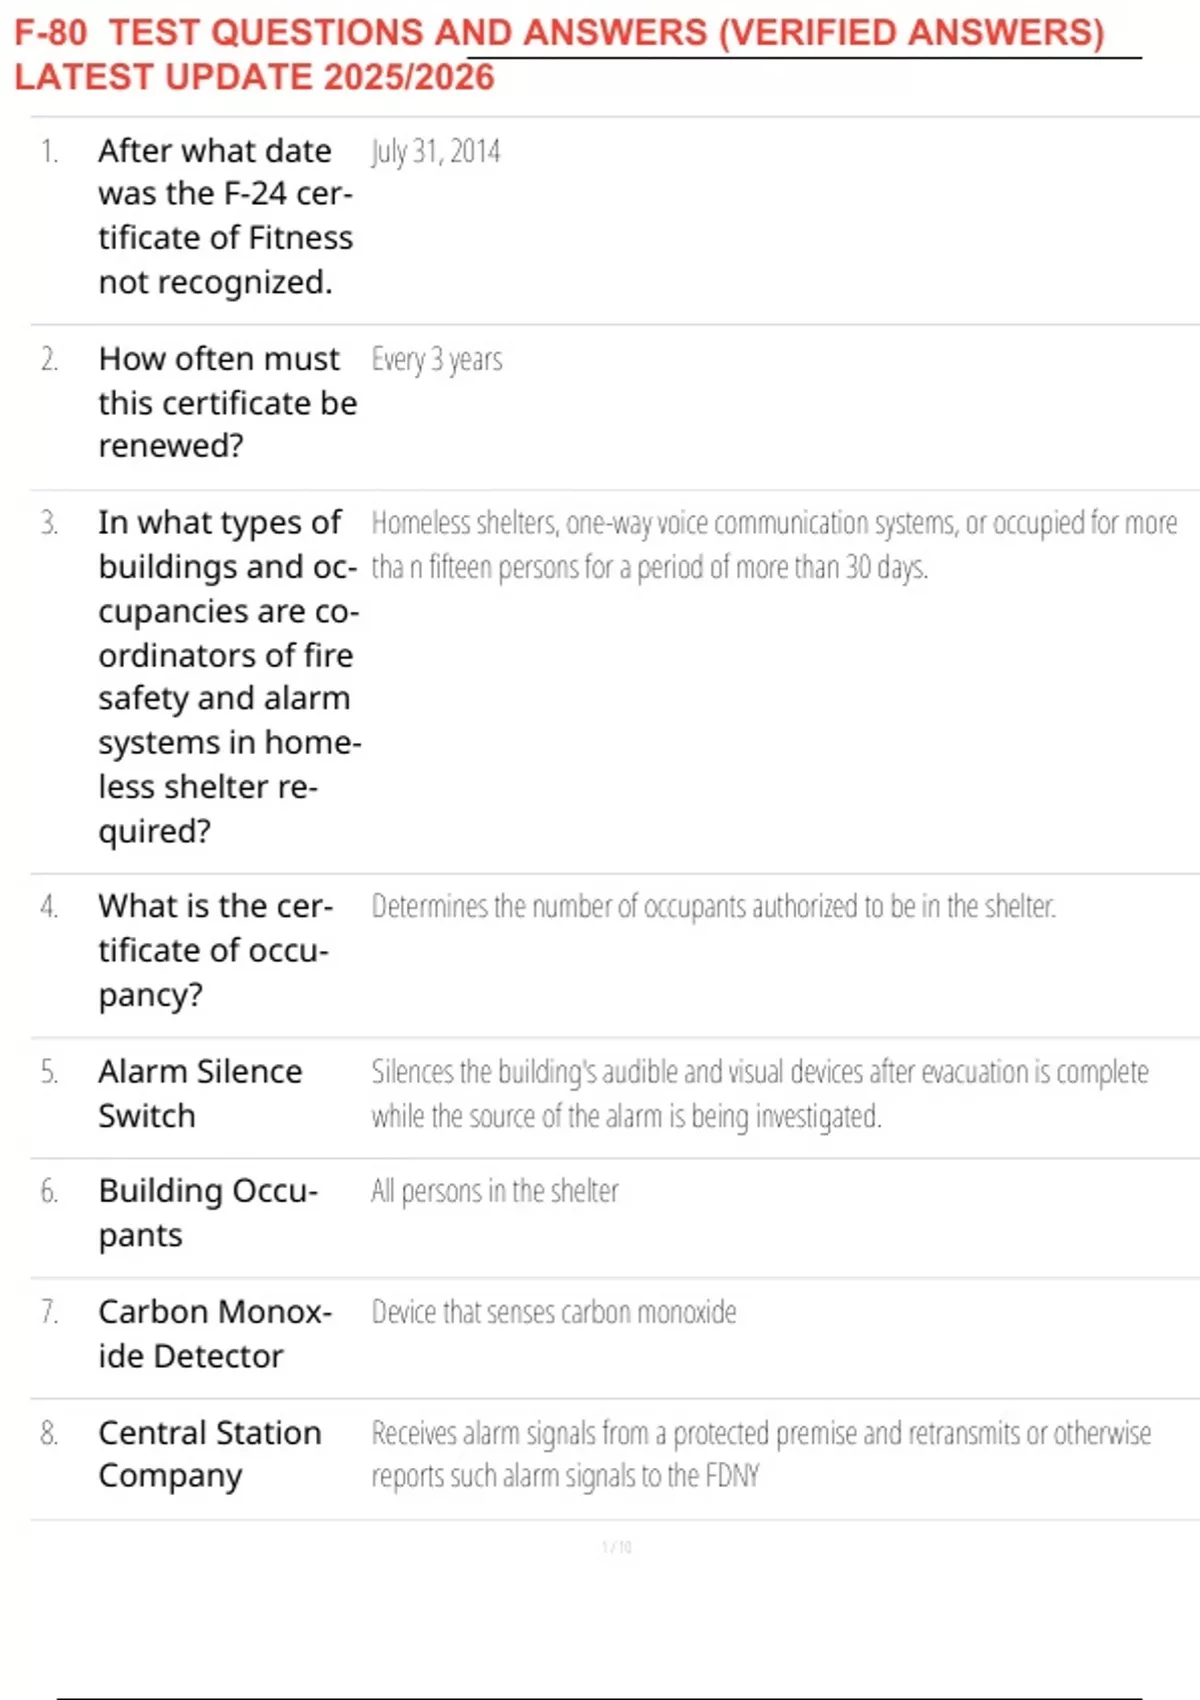
Task: Select the certificate renewal question
Action: coord(227,402)
